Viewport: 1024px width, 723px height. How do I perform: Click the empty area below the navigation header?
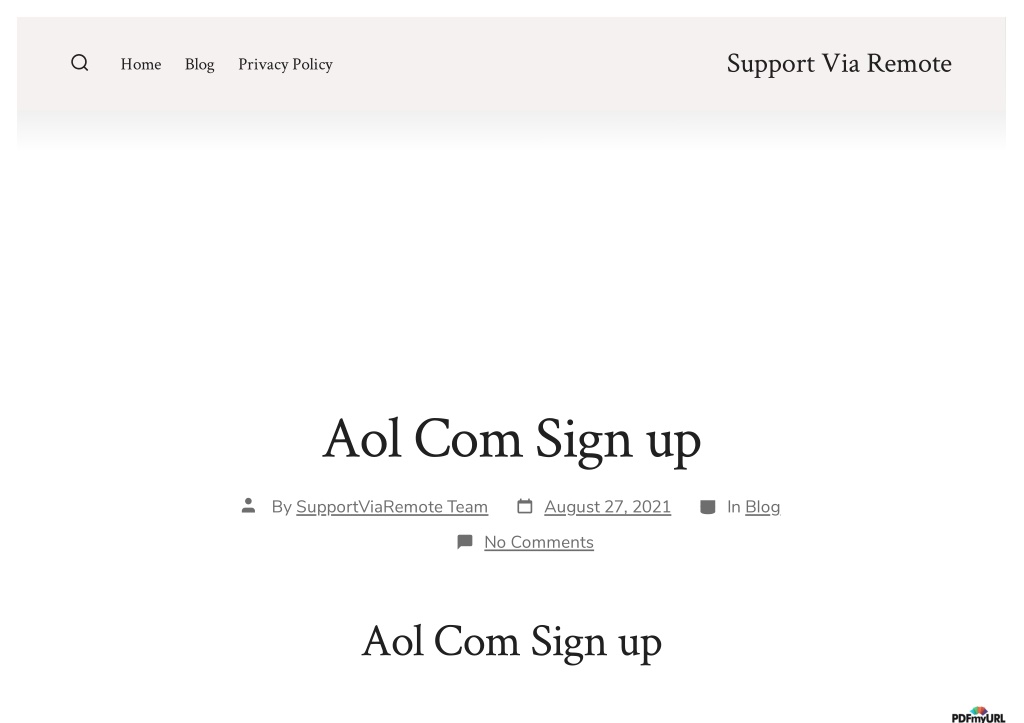click(512, 274)
